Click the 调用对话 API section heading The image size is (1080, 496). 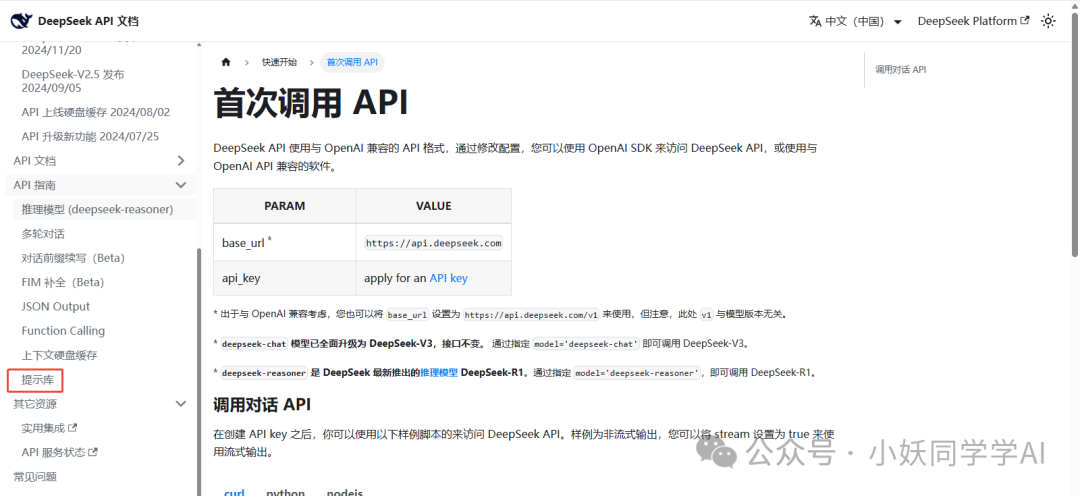[x=262, y=405]
